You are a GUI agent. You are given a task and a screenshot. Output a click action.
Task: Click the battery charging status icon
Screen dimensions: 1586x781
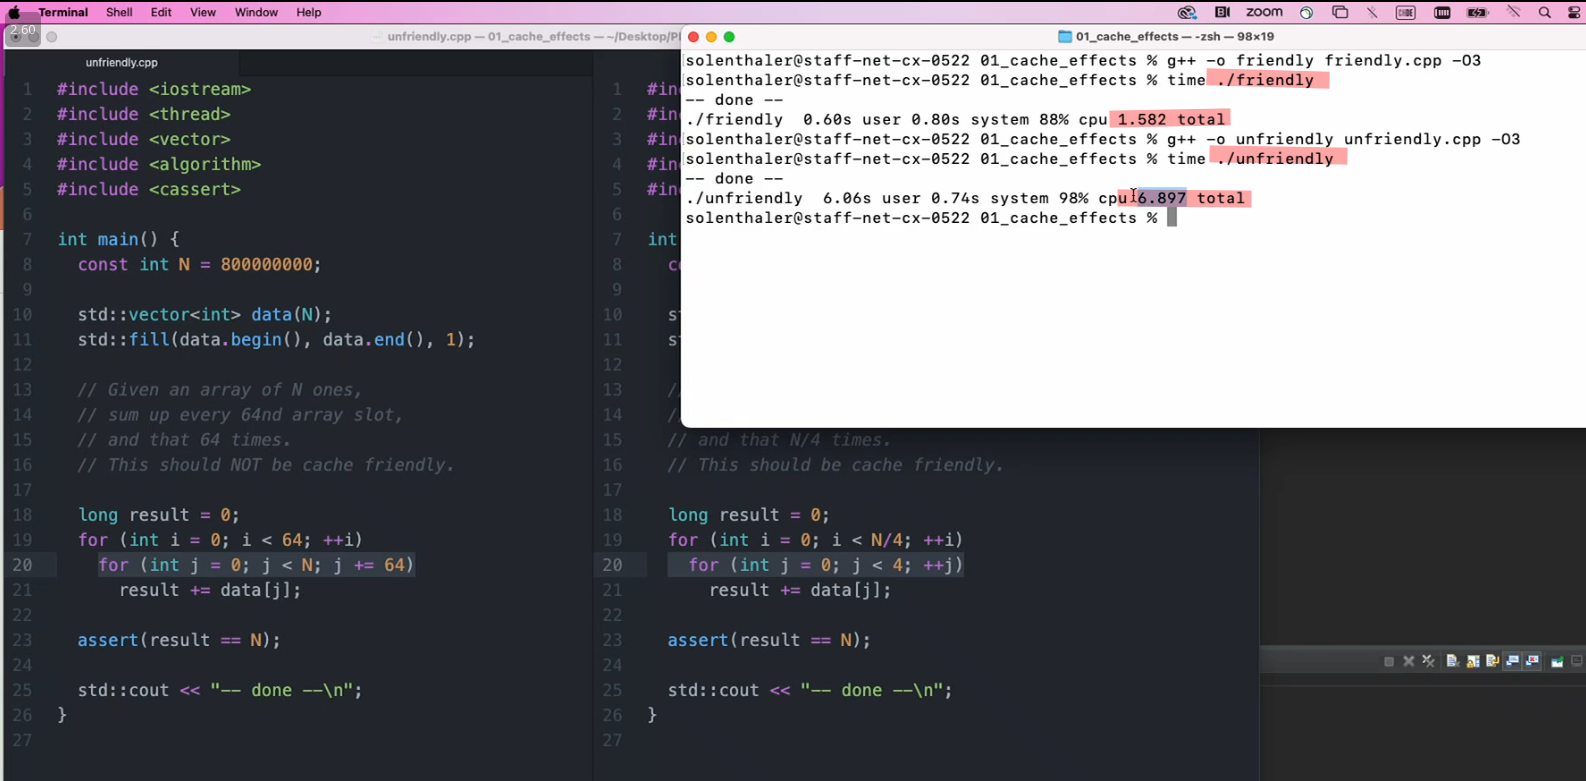point(1477,13)
